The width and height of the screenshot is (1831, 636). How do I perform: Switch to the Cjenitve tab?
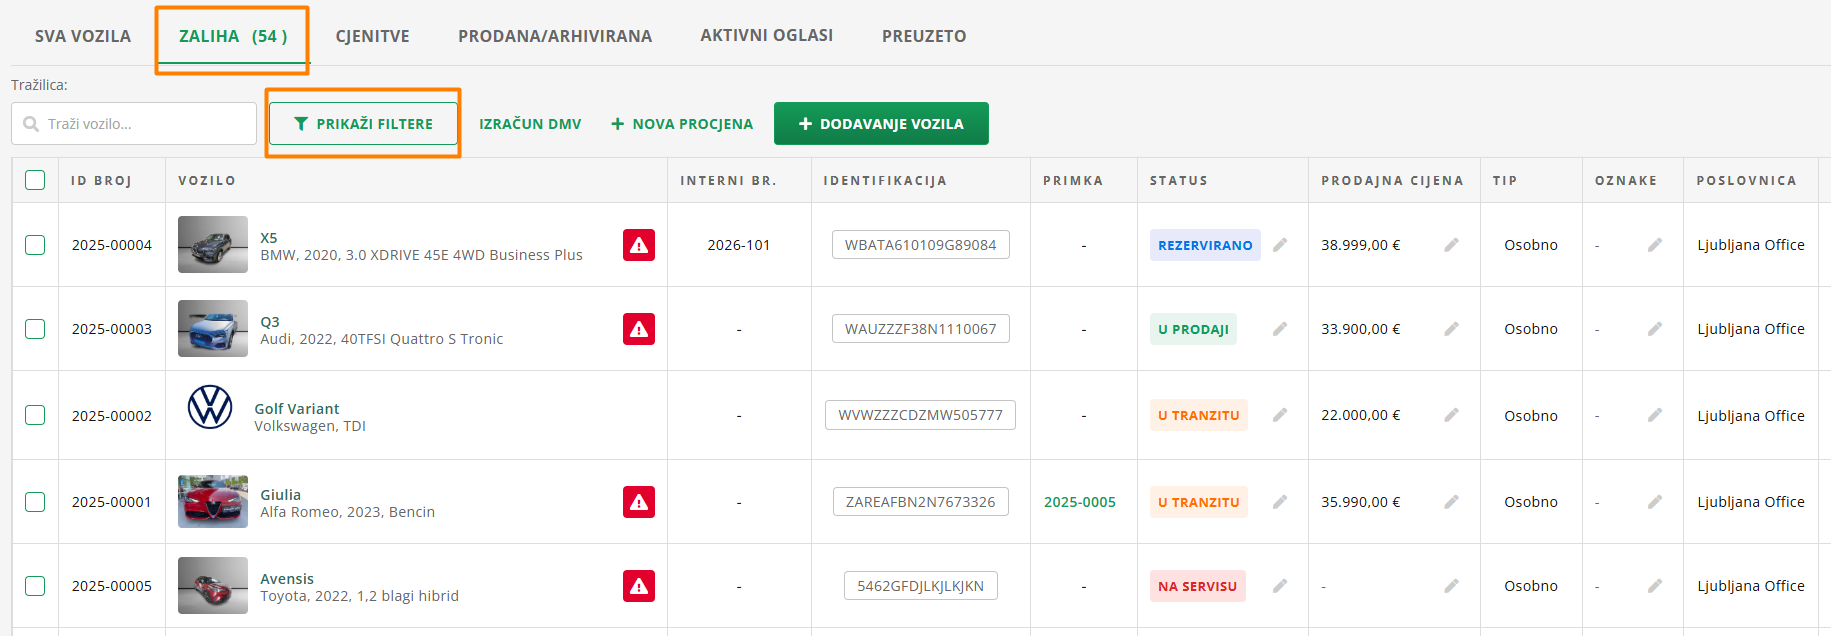click(372, 36)
